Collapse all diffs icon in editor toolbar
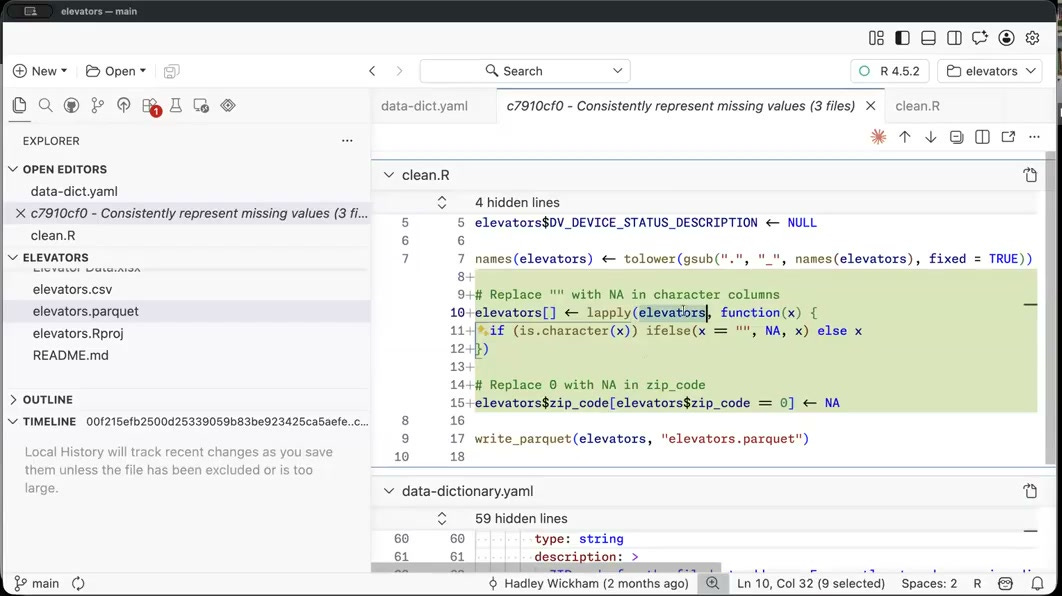This screenshot has width=1062, height=596. 956,137
